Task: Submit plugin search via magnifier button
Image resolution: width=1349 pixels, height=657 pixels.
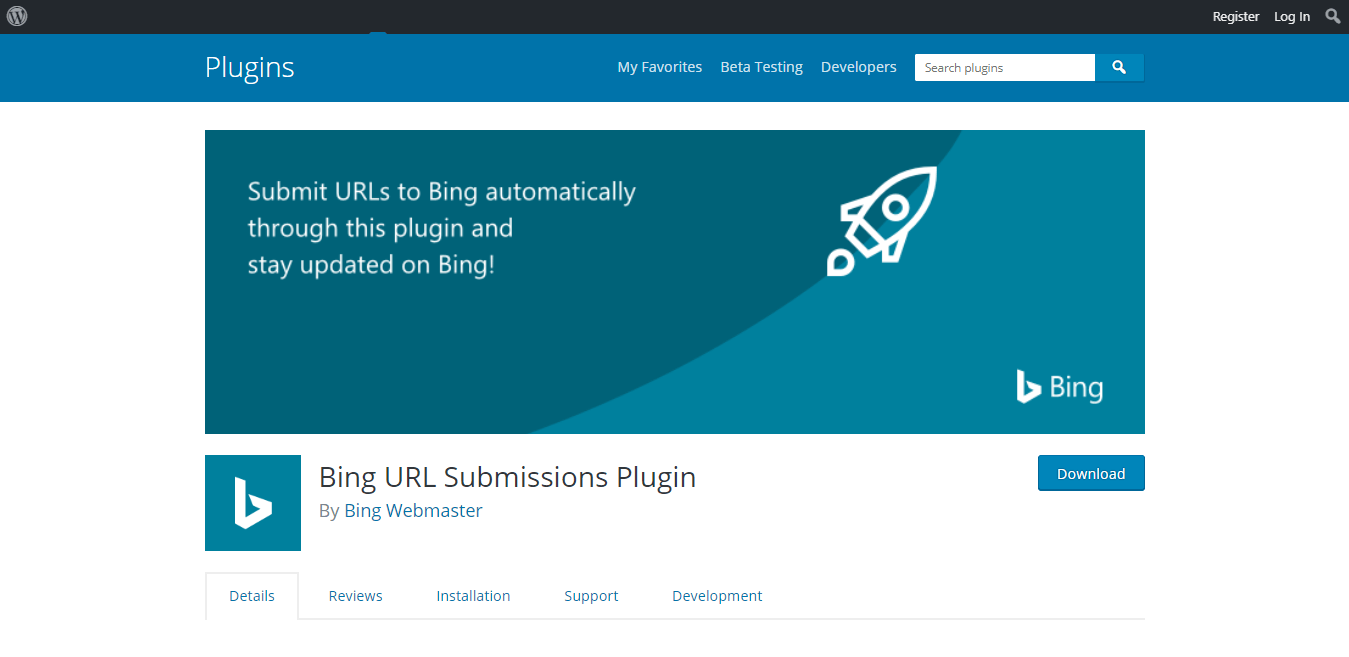Action: pos(1120,67)
